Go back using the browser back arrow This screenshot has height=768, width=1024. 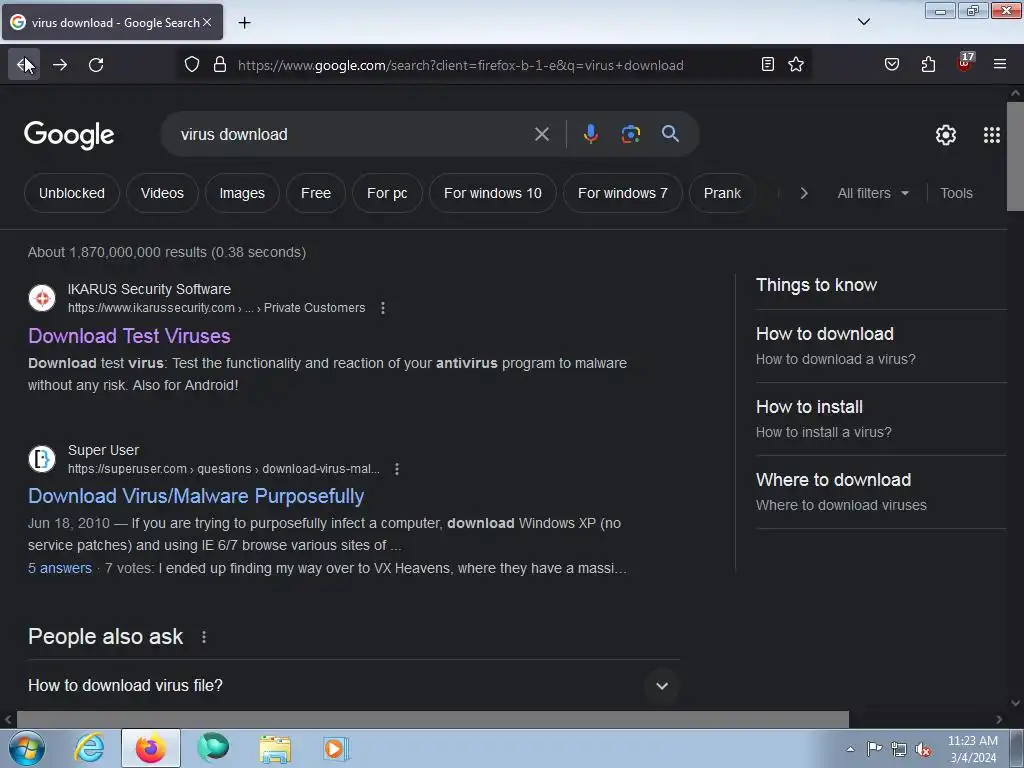[24, 65]
